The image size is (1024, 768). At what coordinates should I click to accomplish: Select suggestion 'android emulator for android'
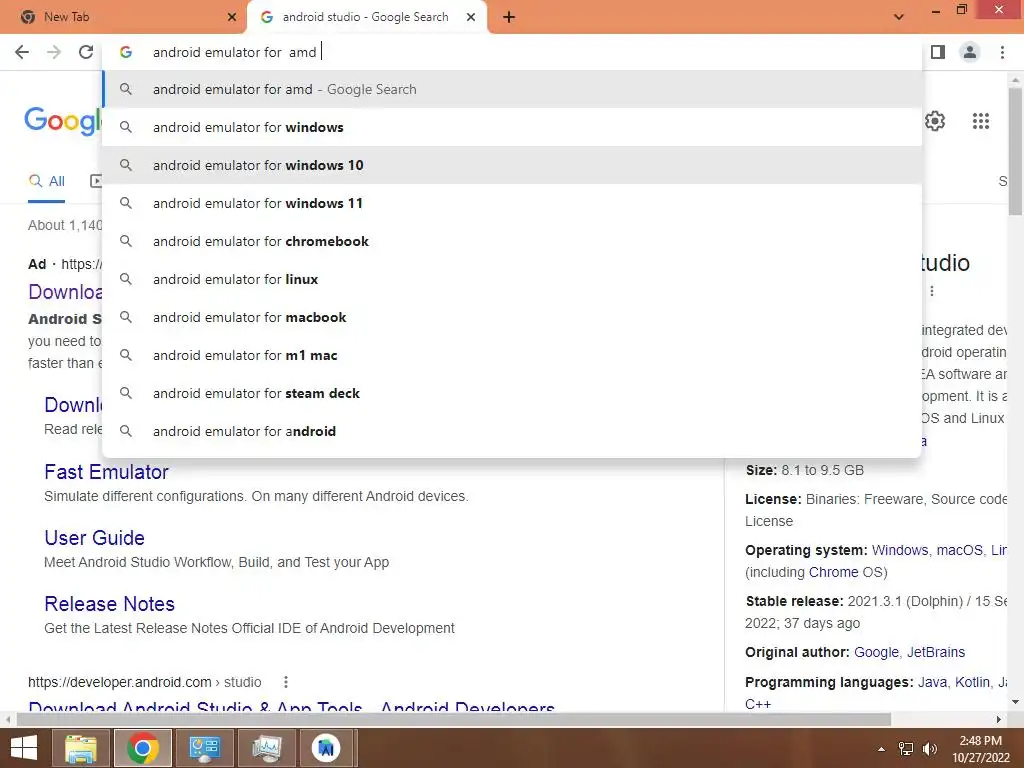[513, 431]
